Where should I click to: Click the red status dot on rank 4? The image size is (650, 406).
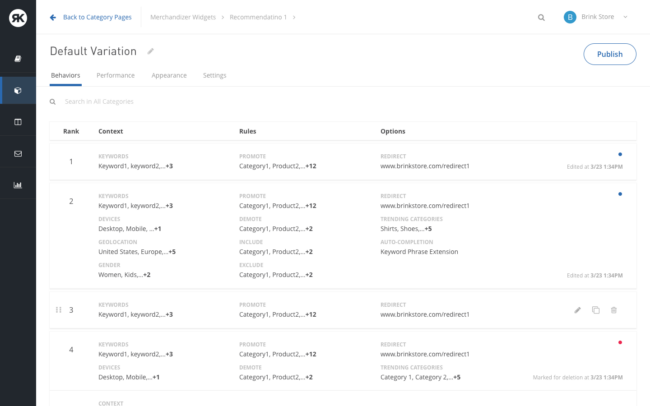point(620,342)
